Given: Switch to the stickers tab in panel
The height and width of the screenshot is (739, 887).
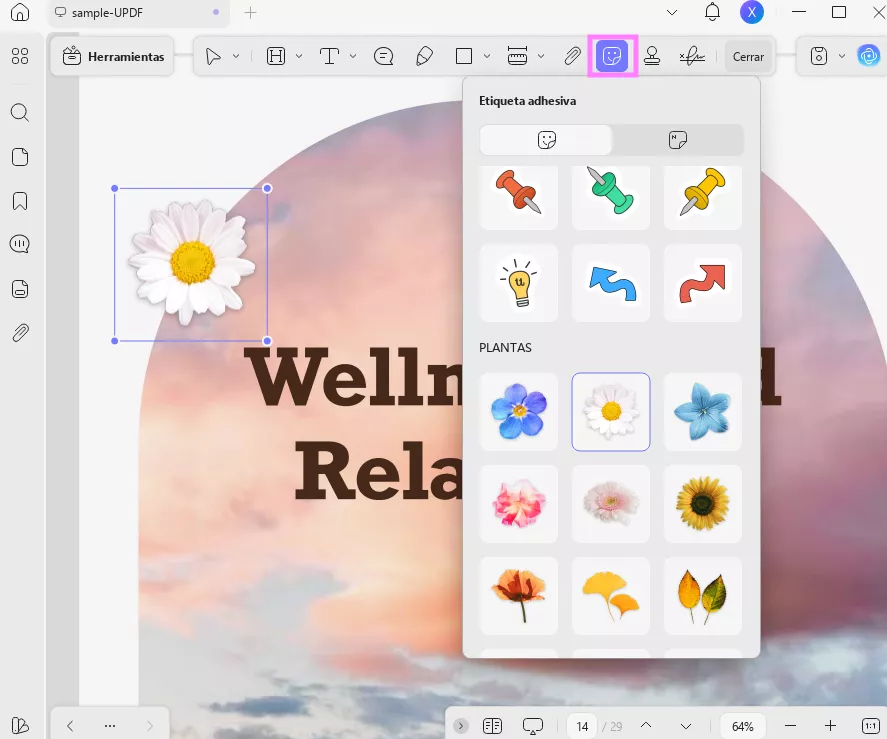Looking at the screenshot, I should pyautogui.click(x=546, y=140).
